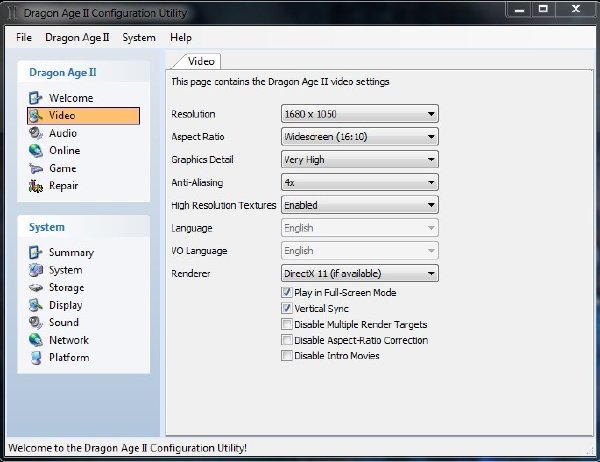Click Summary text in System section
Screen dimensions: 600x462
(71, 253)
